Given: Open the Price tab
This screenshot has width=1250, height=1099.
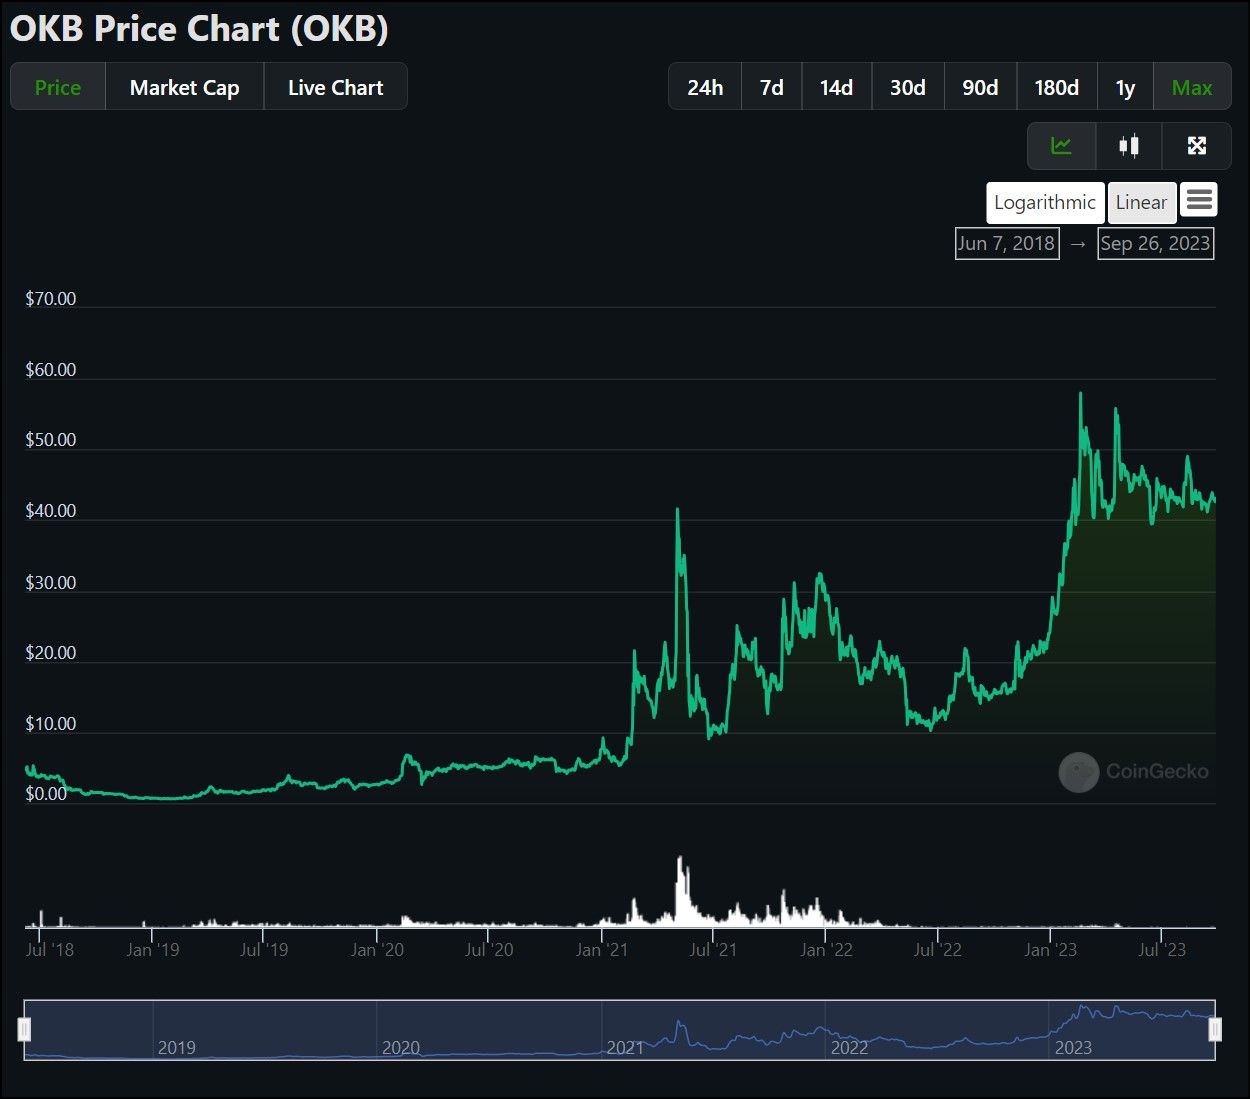Looking at the screenshot, I should click(x=58, y=88).
